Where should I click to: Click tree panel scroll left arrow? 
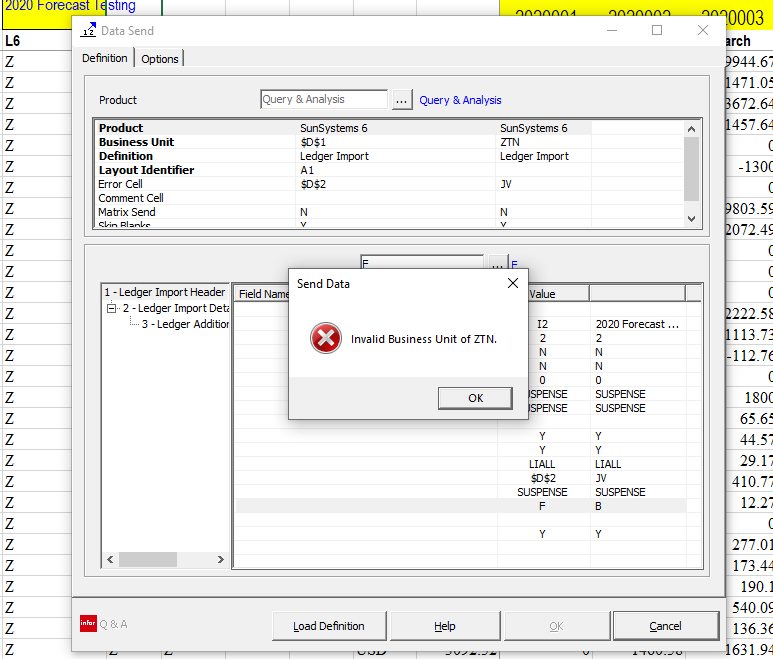coord(110,559)
